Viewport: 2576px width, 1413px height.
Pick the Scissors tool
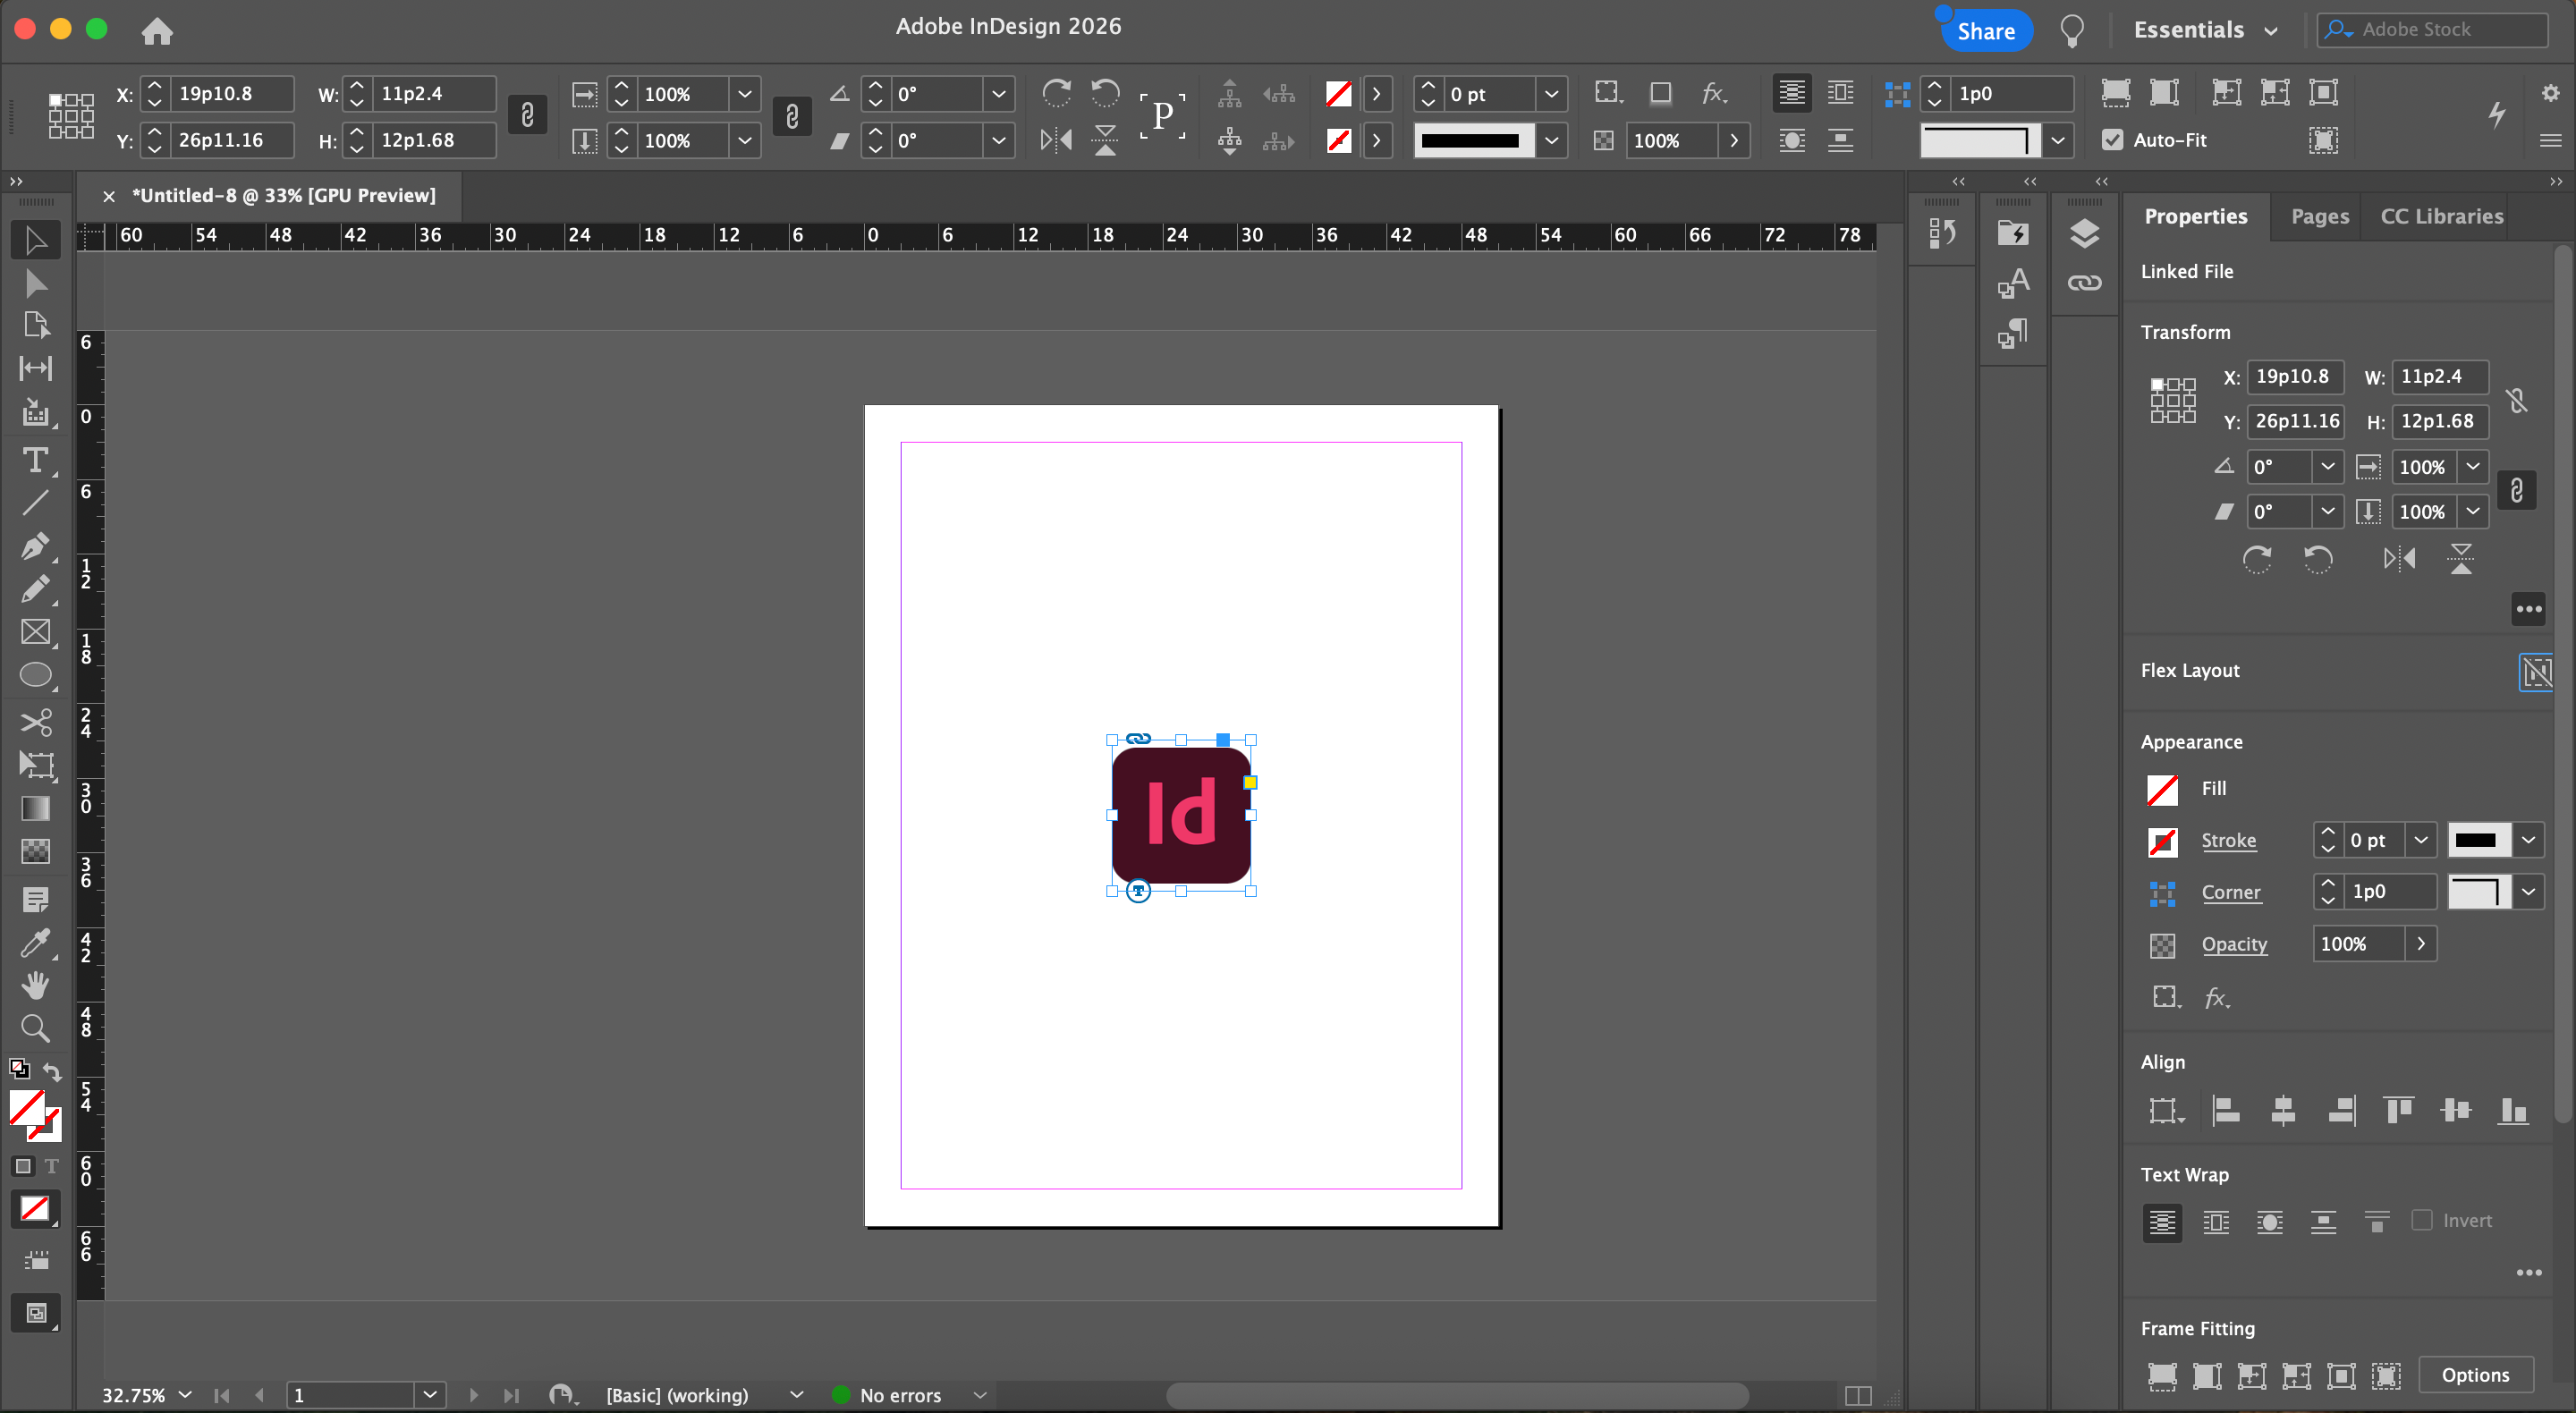(35, 722)
